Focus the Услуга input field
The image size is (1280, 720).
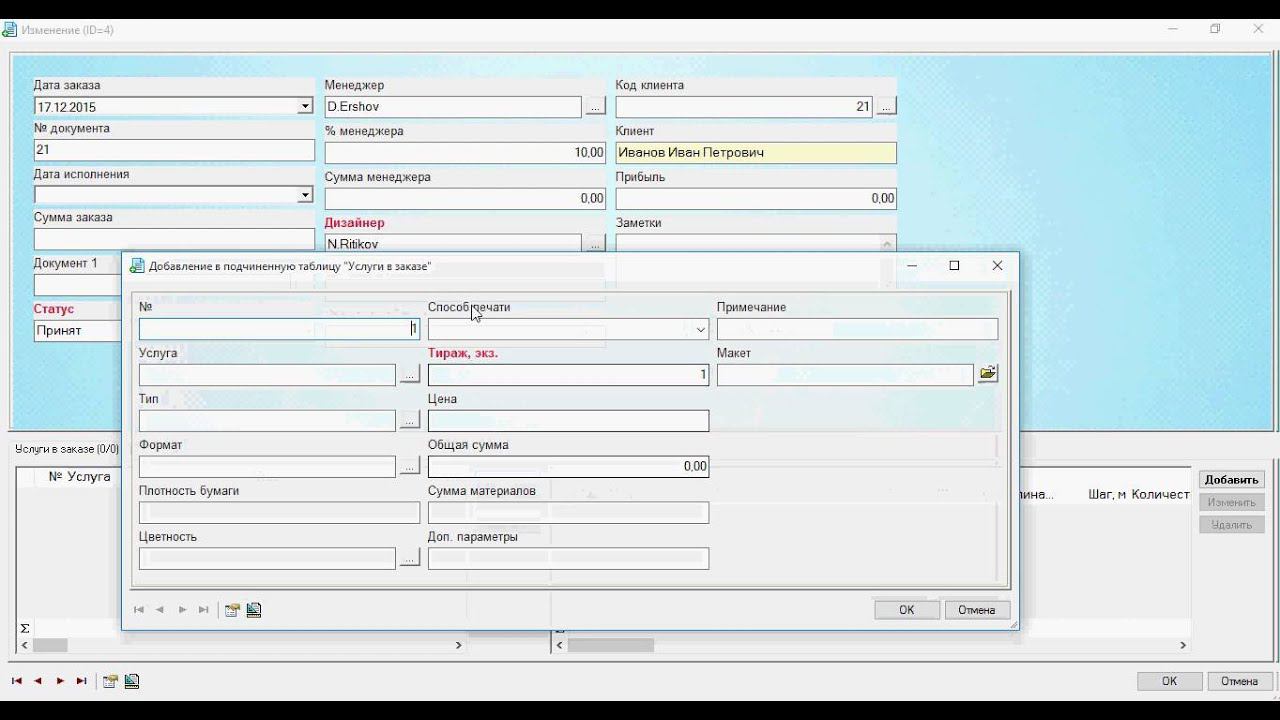click(x=267, y=375)
